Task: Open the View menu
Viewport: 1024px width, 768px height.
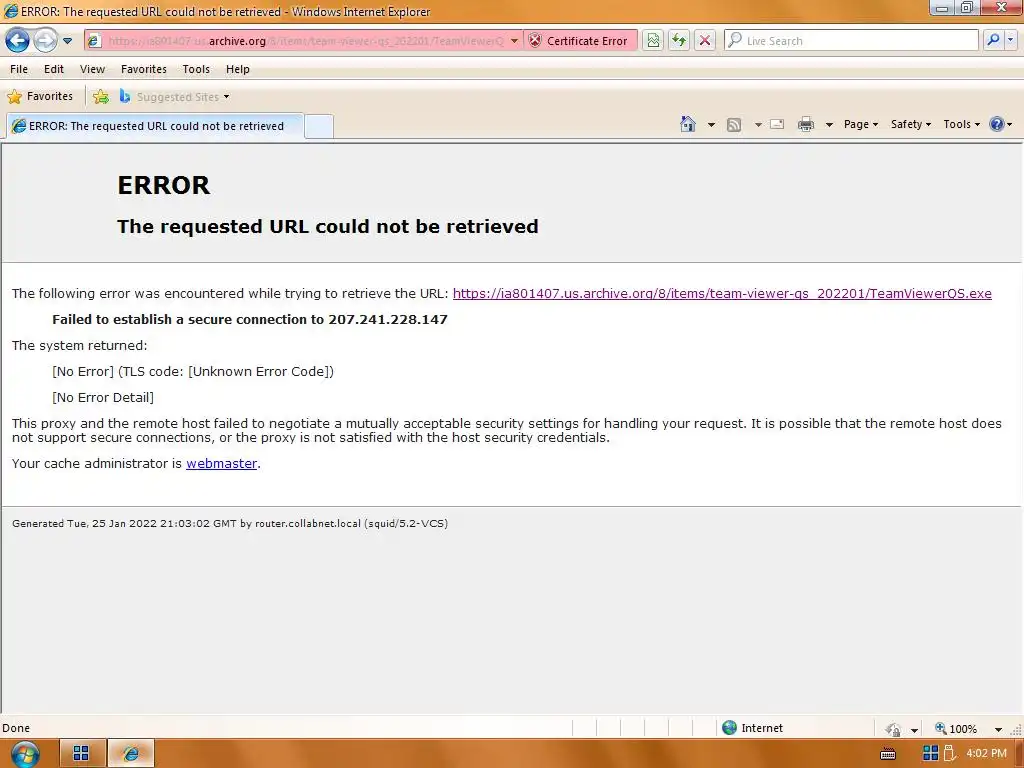Action: pos(92,69)
